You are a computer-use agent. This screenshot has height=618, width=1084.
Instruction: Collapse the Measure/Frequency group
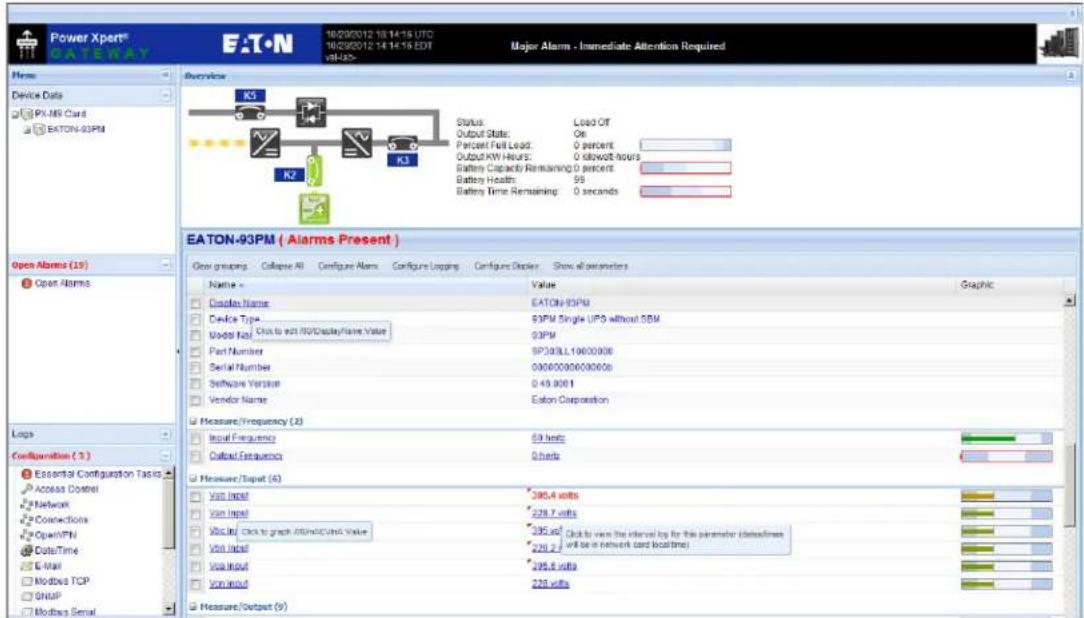[x=193, y=422]
